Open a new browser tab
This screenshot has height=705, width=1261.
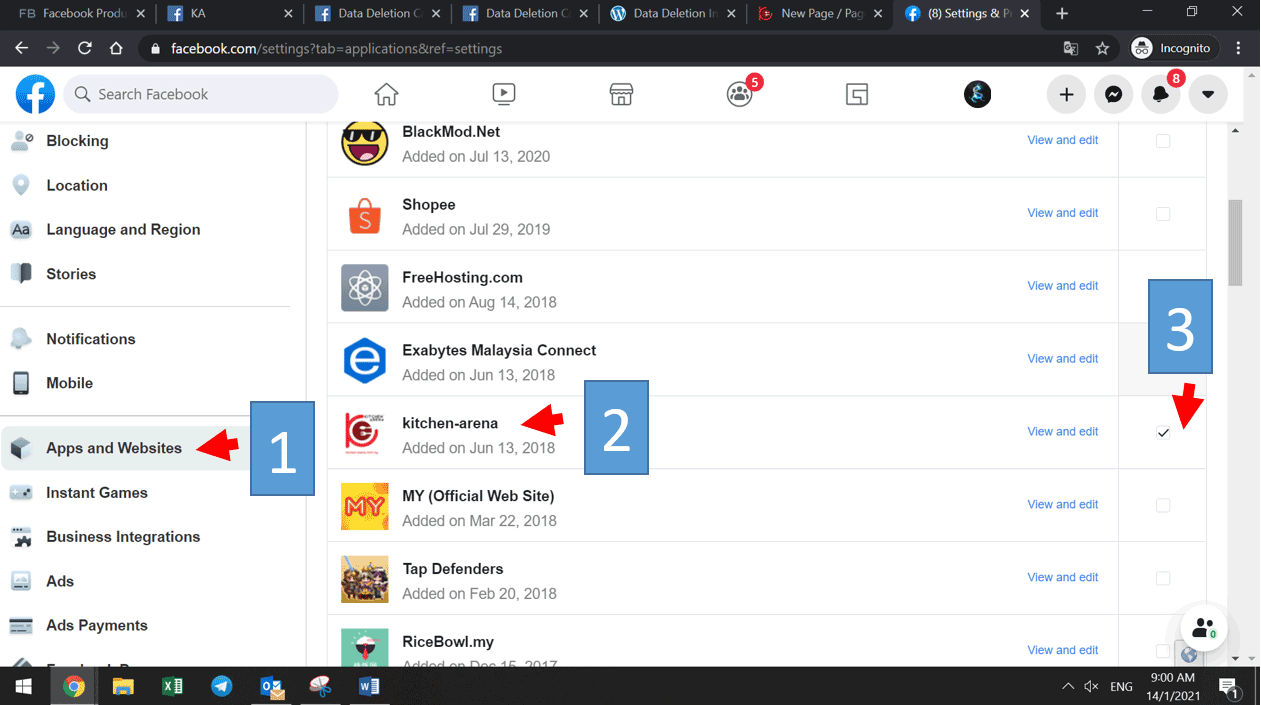coord(1062,14)
